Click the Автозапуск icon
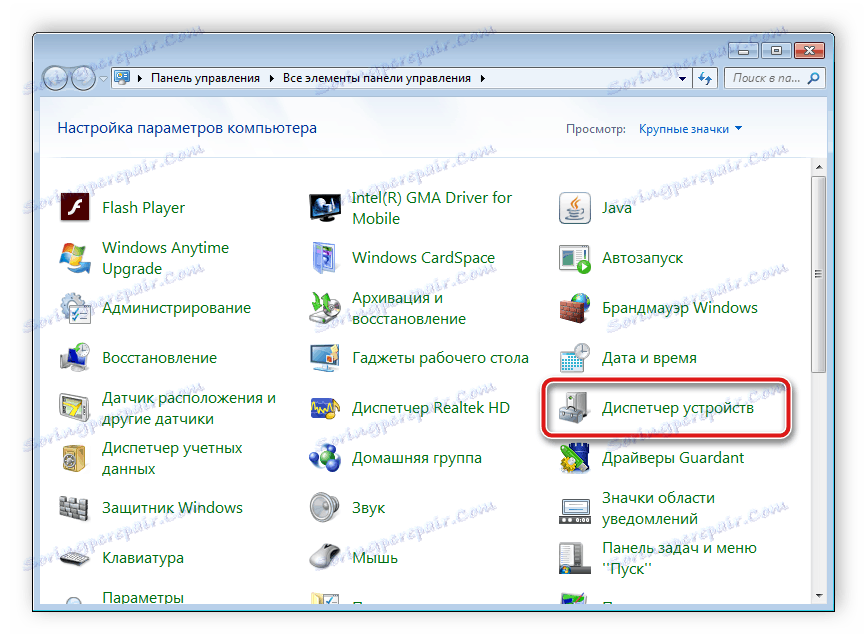This screenshot has width=867, height=644. [575, 258]
